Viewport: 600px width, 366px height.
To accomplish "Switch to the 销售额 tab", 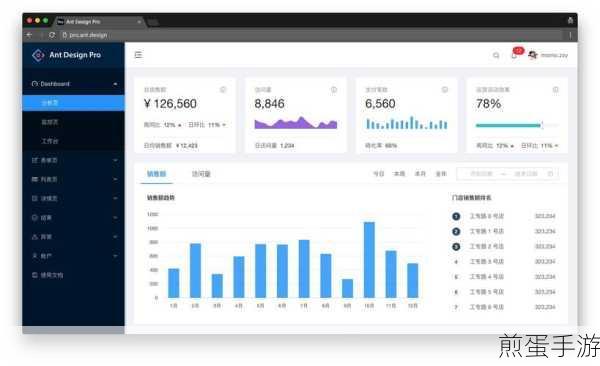I will pos(157,174).
